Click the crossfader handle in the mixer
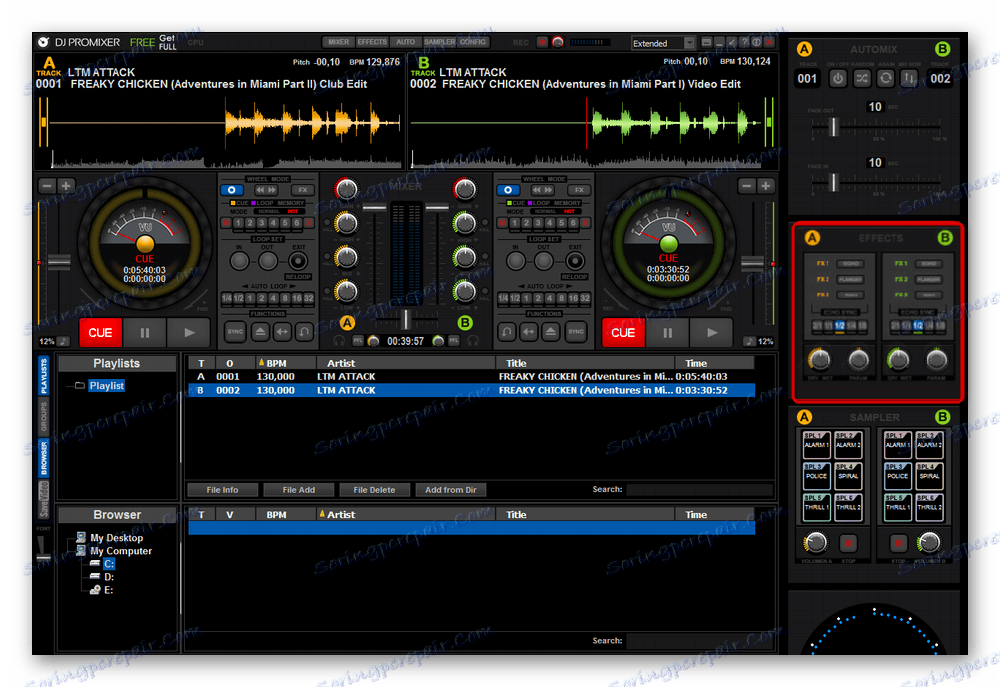Image resolution: width=1000 pixels, height=687 pixels. 406,318
